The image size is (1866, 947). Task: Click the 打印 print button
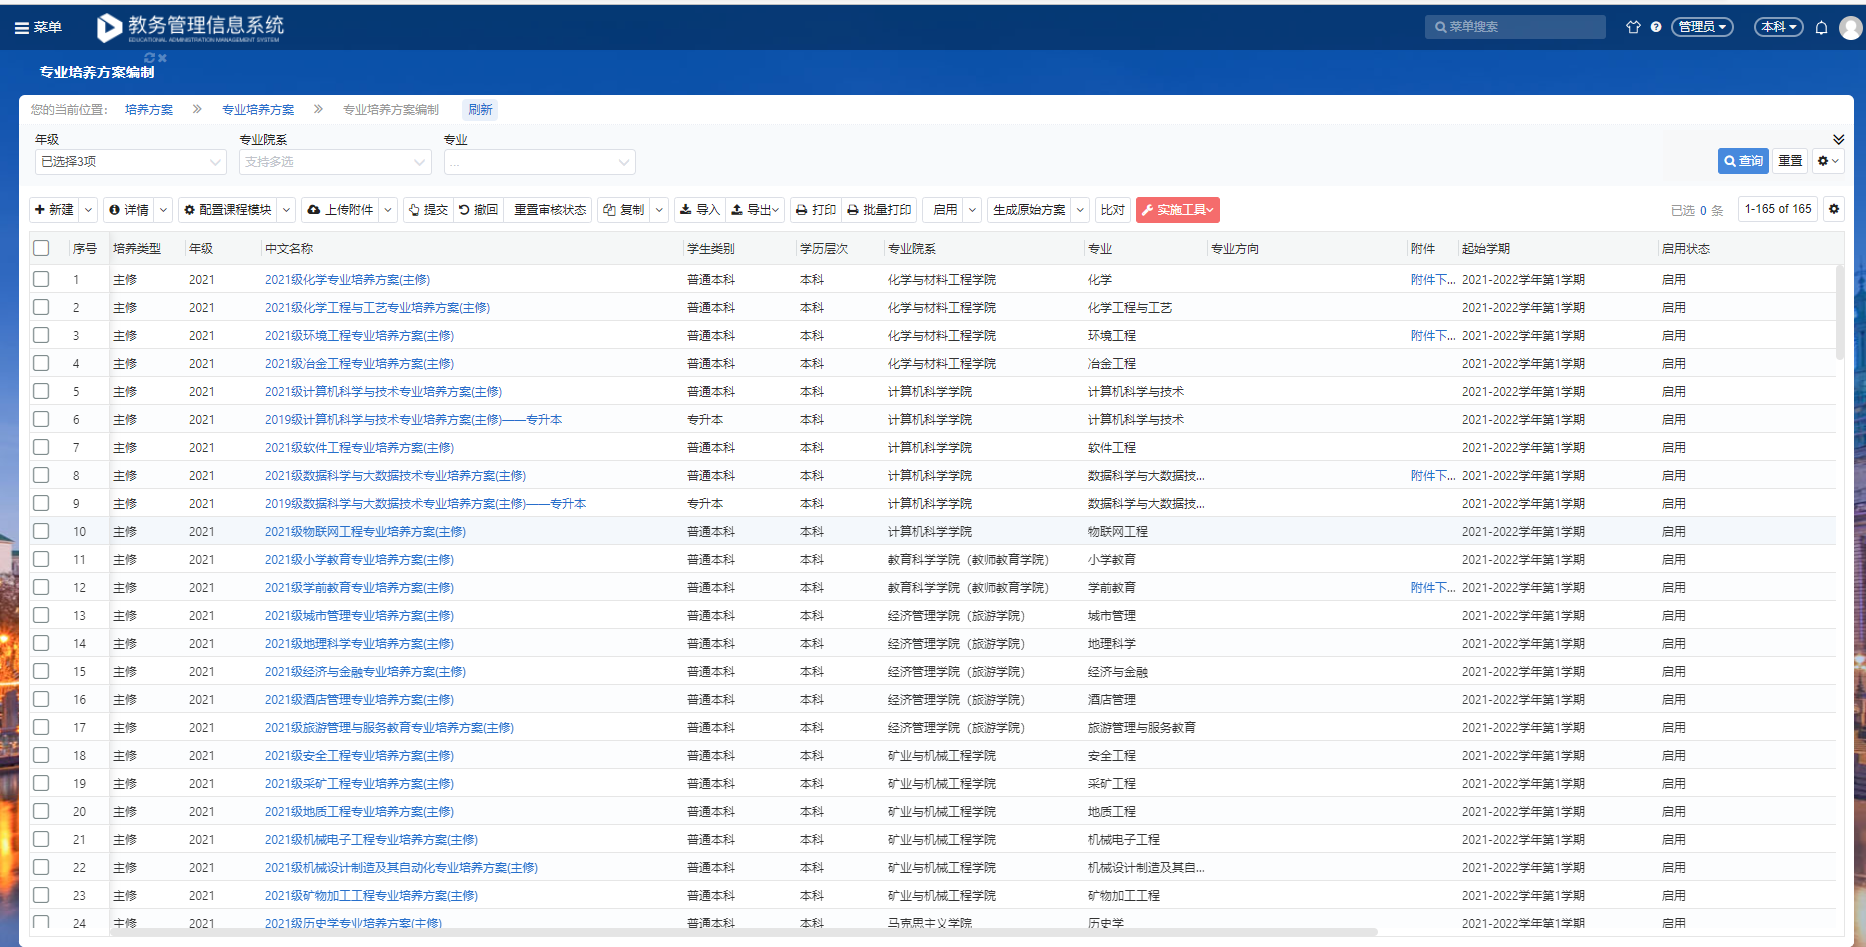point(815,210)
